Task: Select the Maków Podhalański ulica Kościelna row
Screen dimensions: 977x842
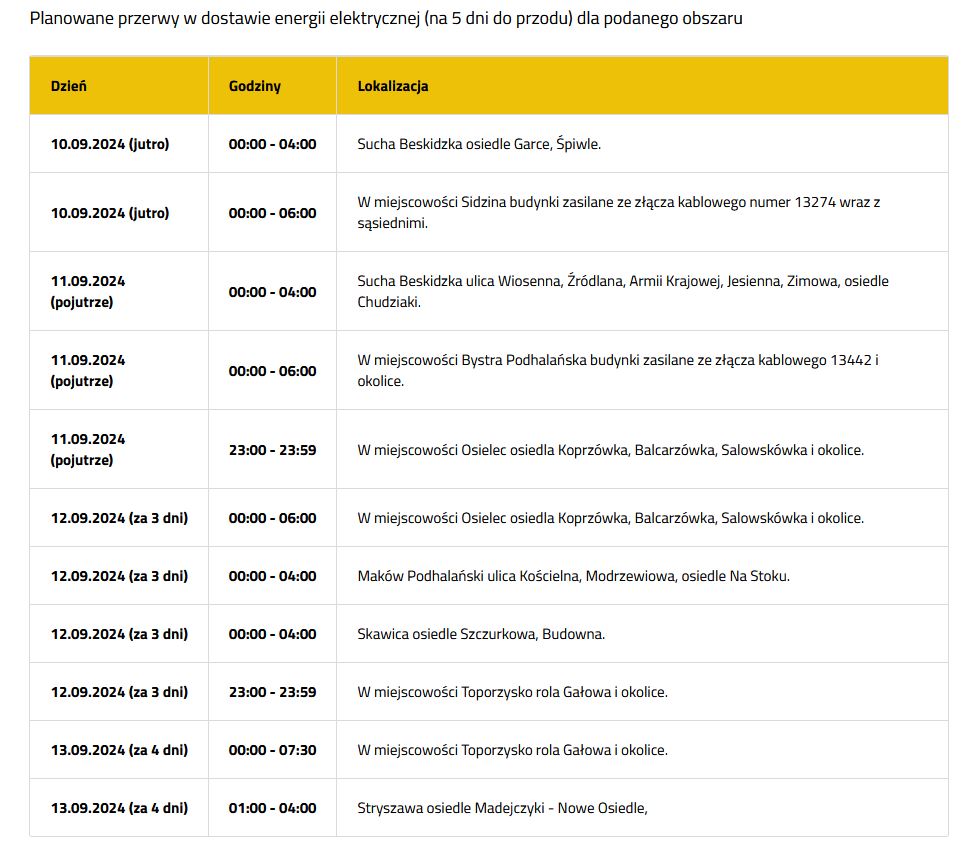Action: [x=488, y=576]
